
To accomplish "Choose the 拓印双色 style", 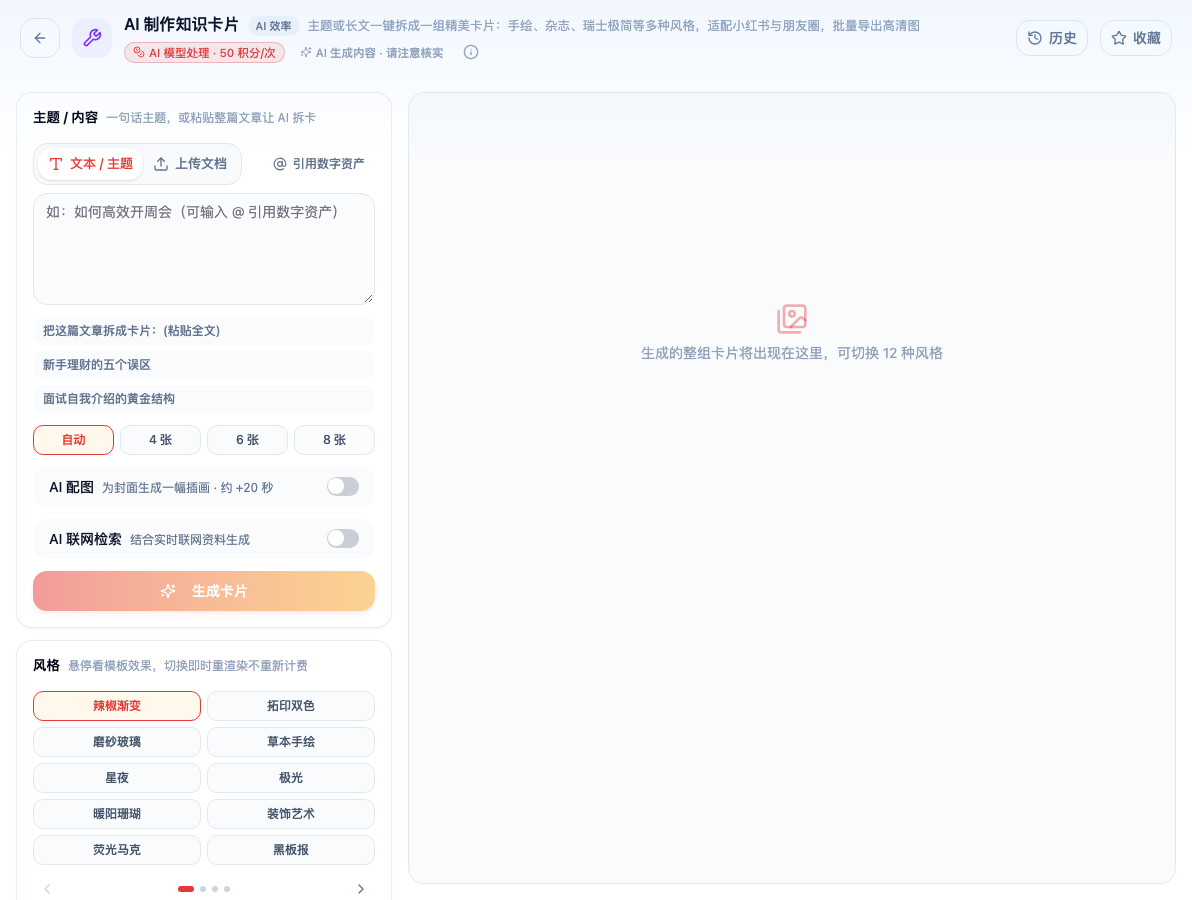I will tap(290, 706).
